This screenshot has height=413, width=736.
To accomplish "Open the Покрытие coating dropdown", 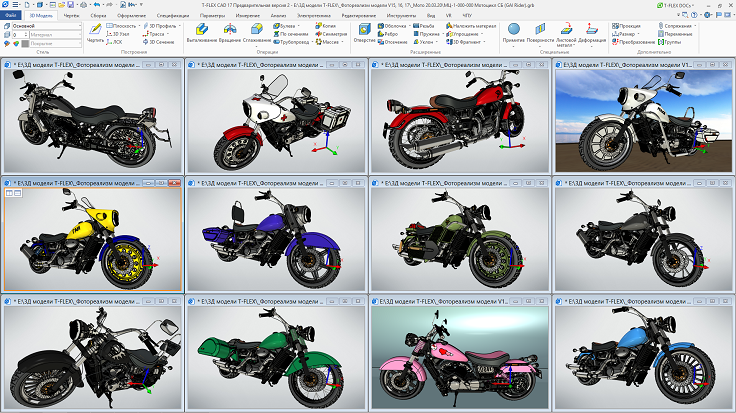I will pyautogui.click(x=55, y=44).
